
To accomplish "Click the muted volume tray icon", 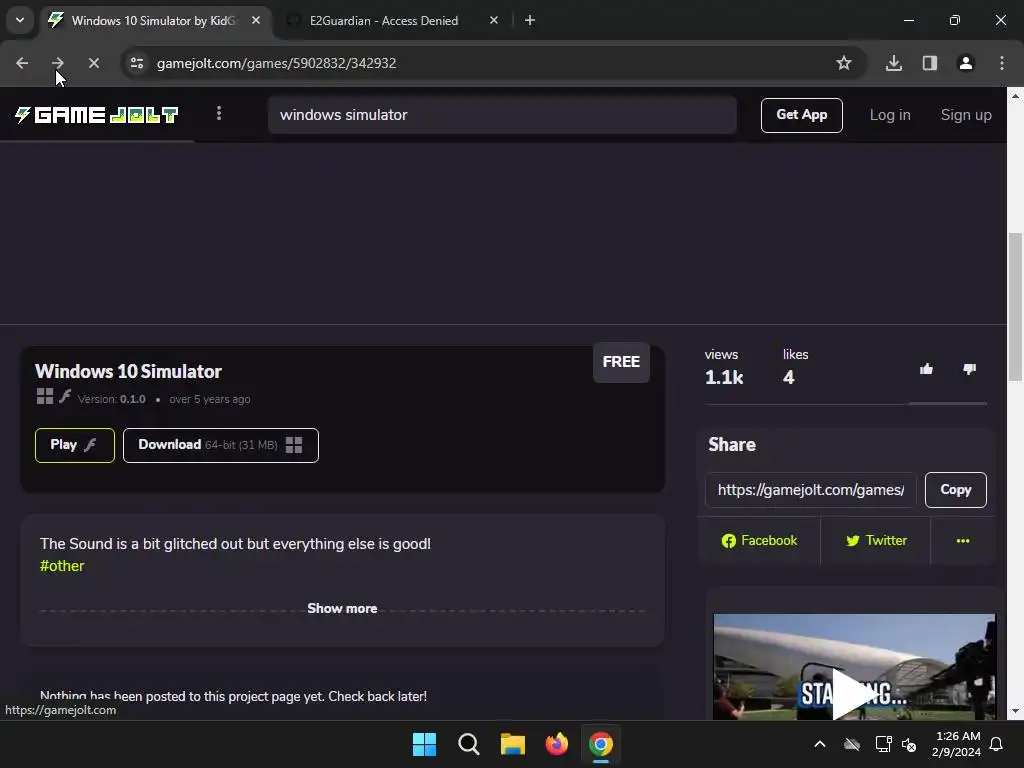I will pos(909,744).
